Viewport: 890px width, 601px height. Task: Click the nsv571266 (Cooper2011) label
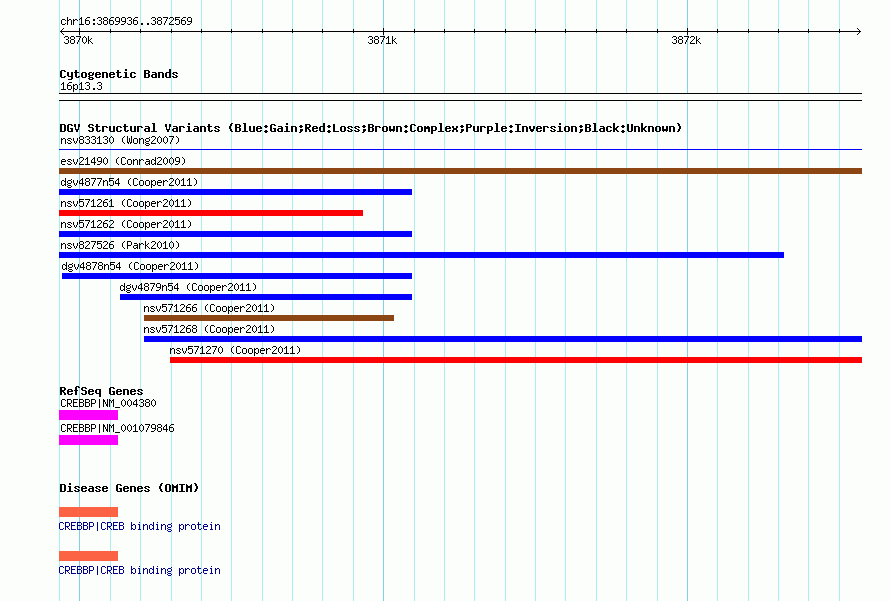209,308
